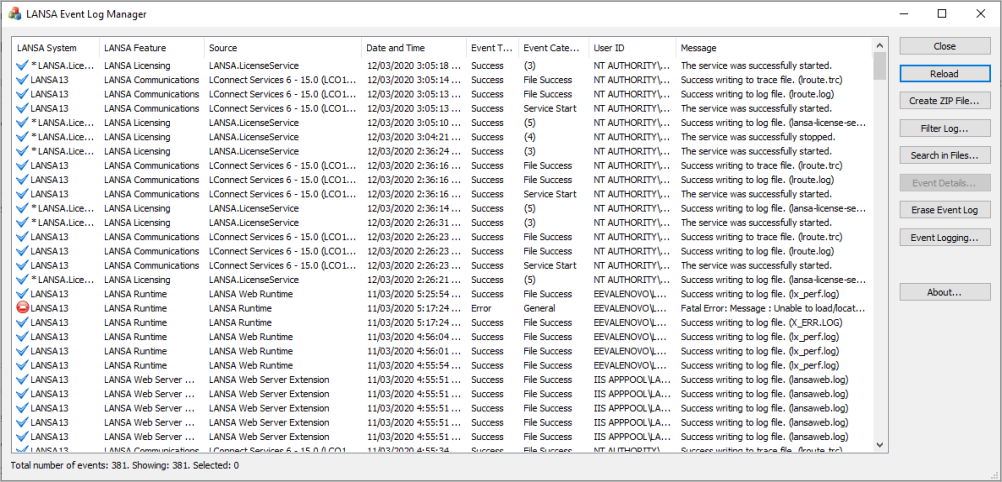1002x482 pixels.
Task: Click the checkmark icon beside the lroute.trc 3:05:14 event
Action: [22, 80]
